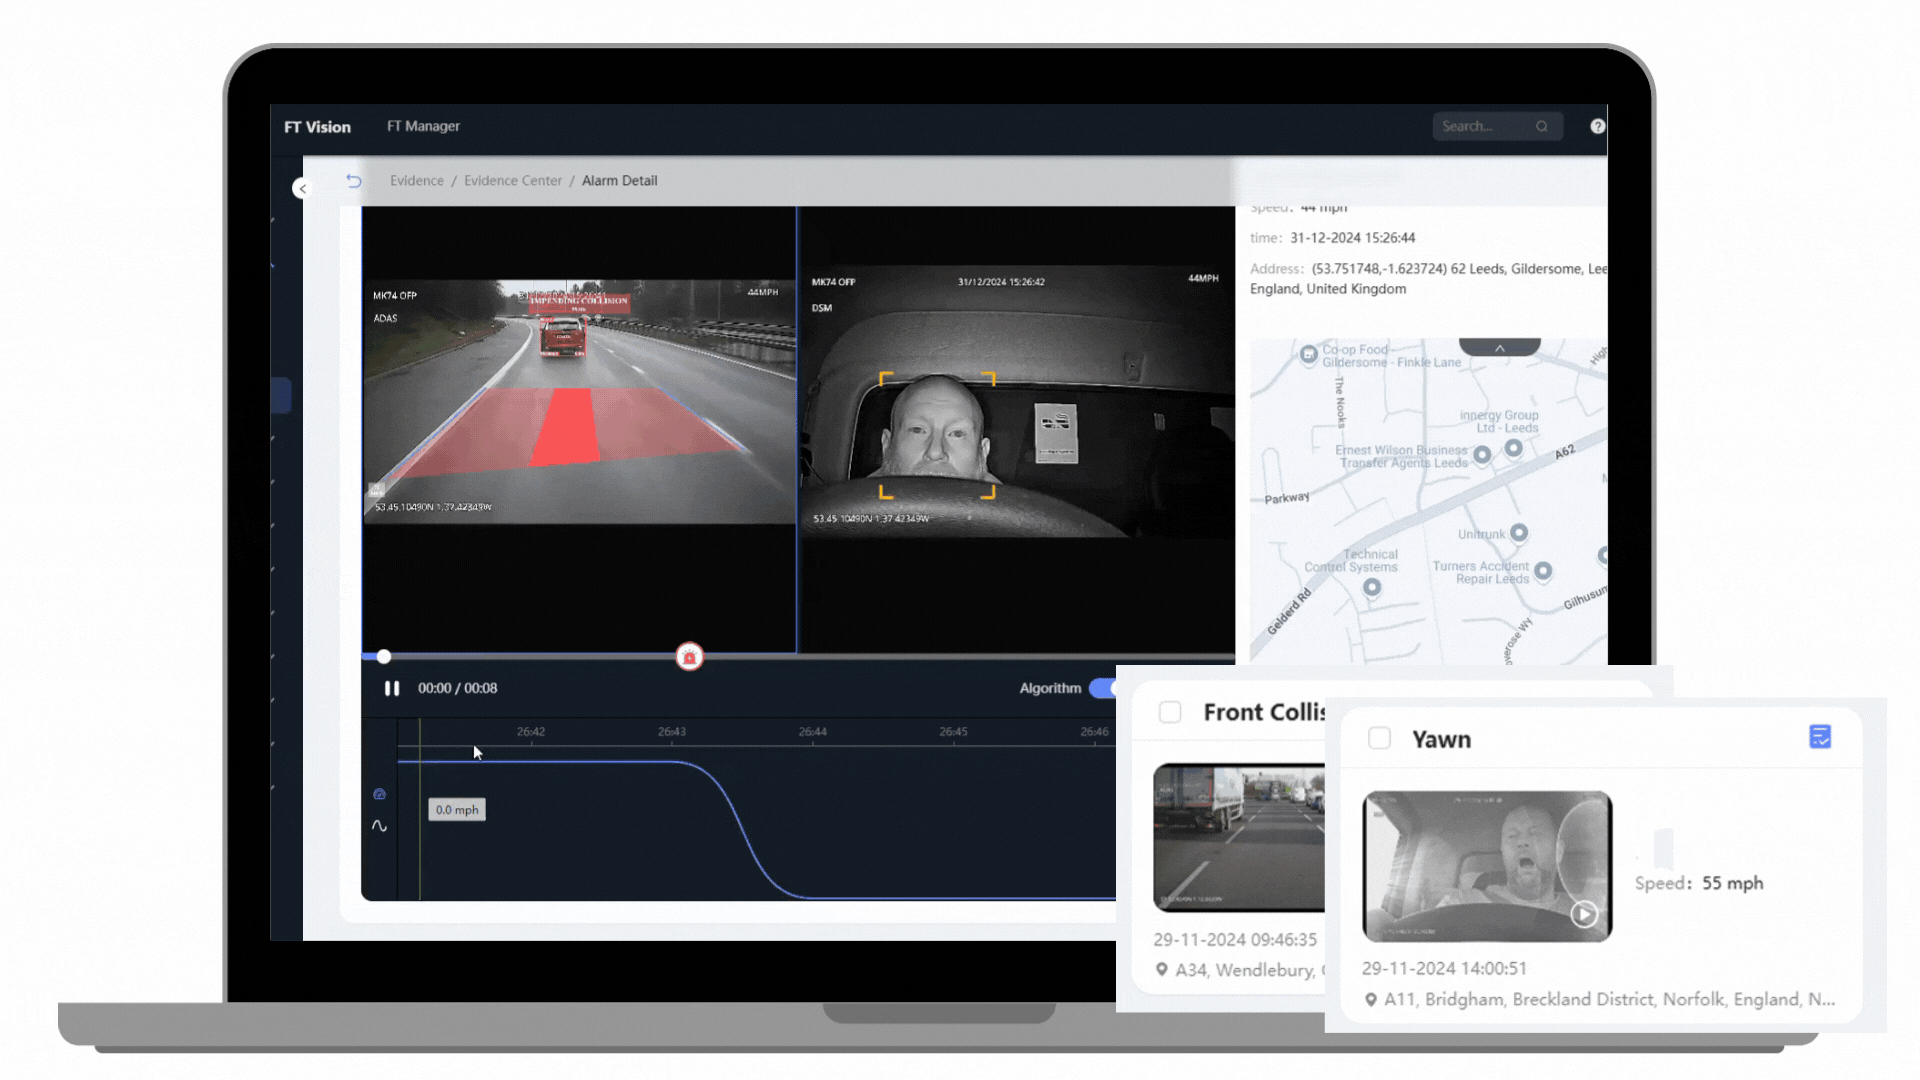Check the Yawn event checkbox
Screen dimensions: 1920x1080
click(x=1379, y=739)
